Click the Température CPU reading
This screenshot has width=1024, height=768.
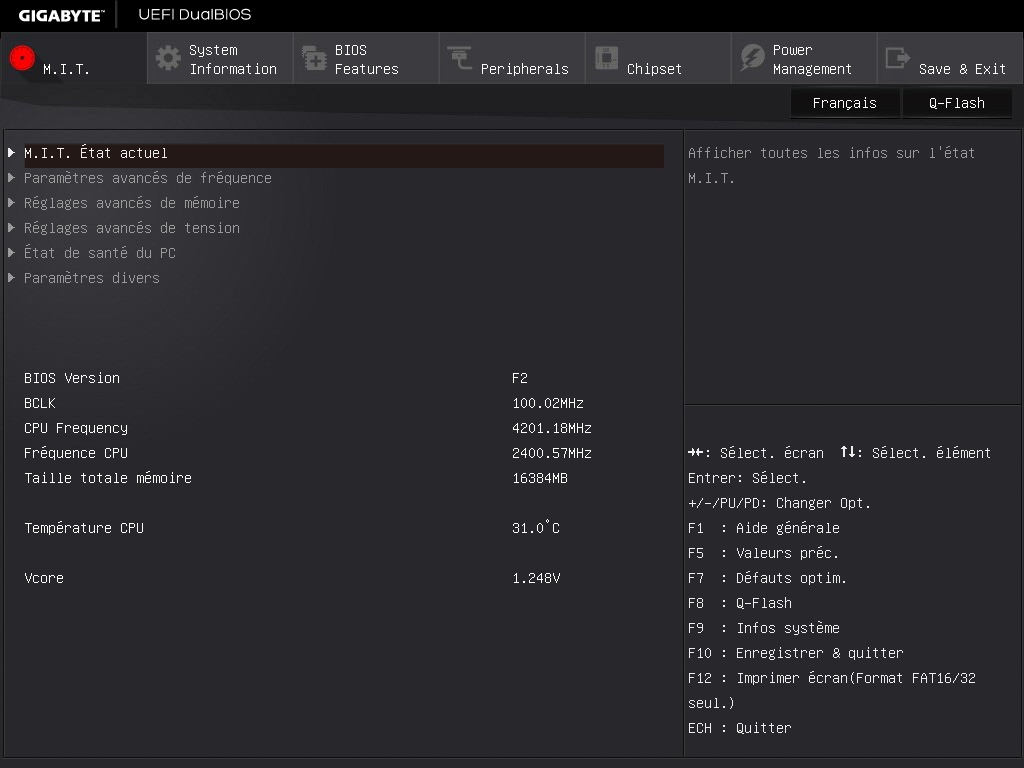(x=536, y=528)
